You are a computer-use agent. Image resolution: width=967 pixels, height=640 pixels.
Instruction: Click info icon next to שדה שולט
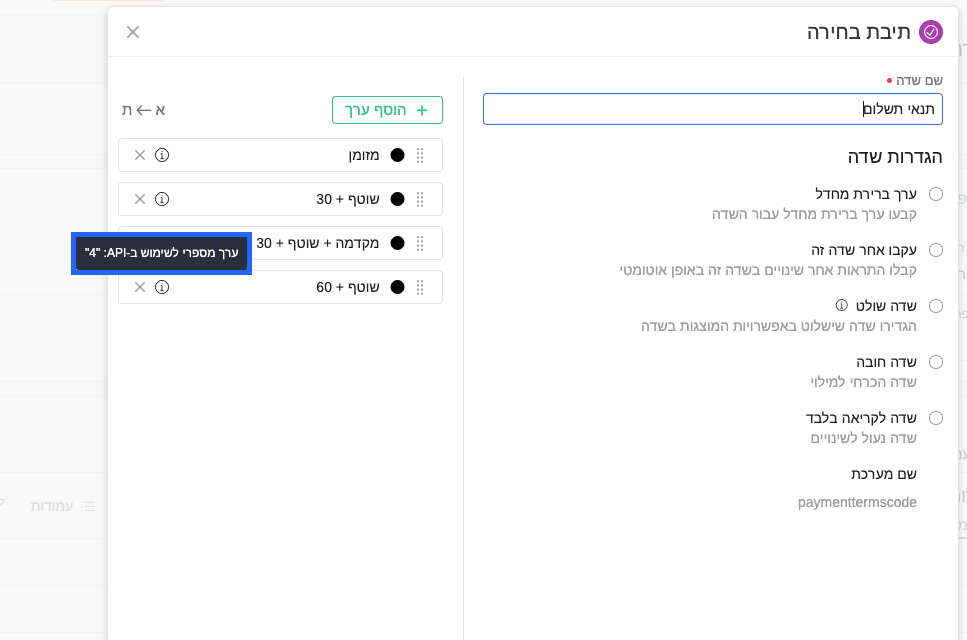841,305
